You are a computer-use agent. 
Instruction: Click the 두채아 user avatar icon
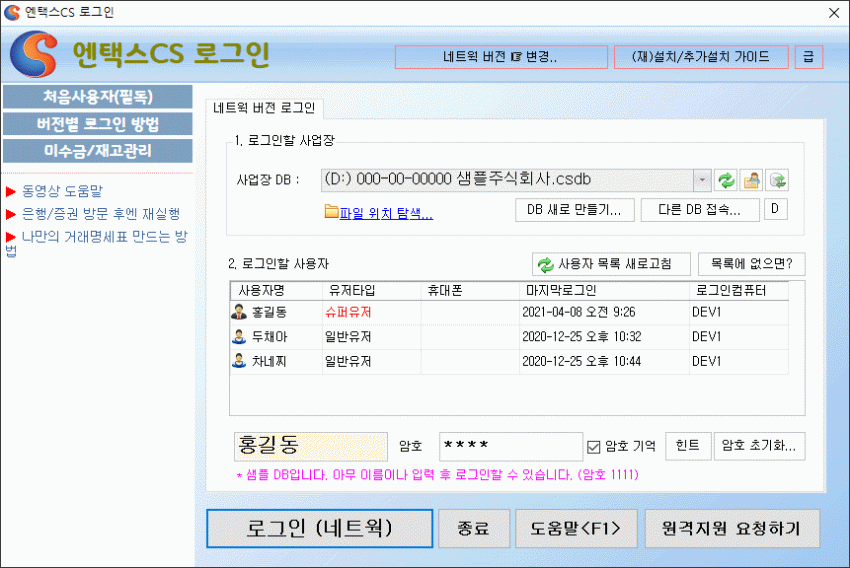[239, 337]
